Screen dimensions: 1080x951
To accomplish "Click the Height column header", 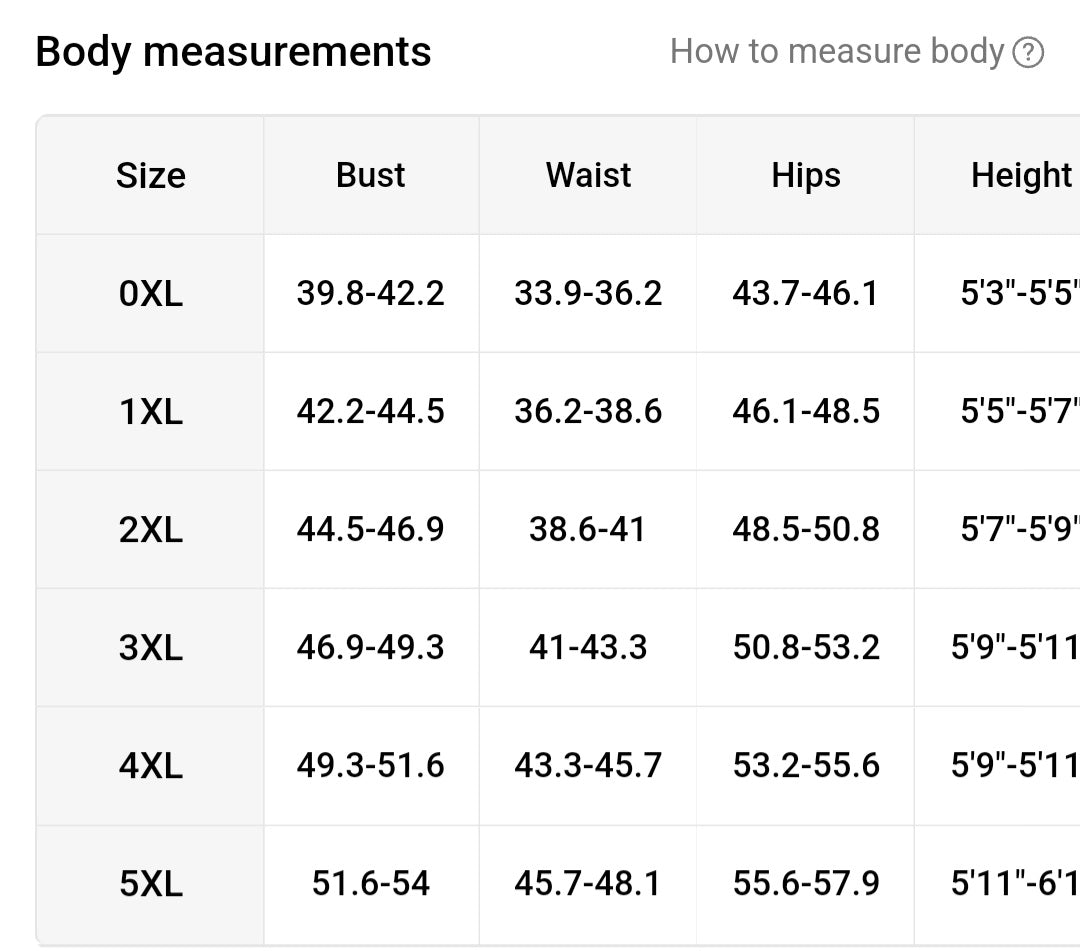I will coord(1021,175).
